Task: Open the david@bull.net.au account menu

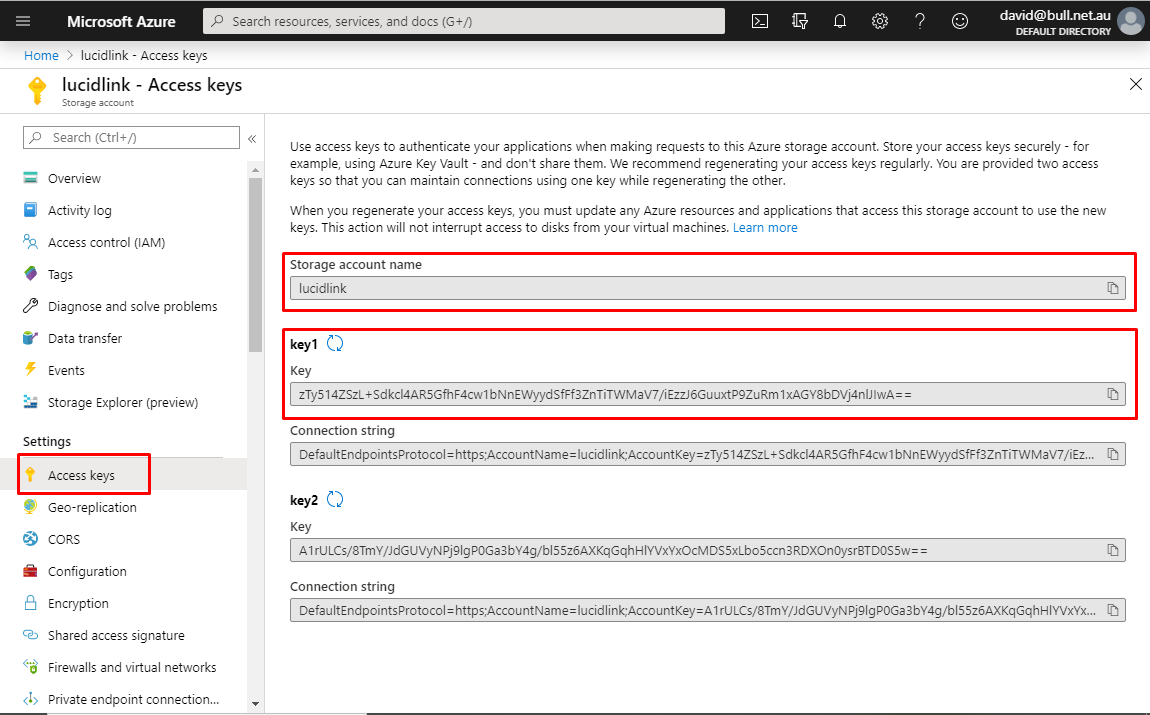Action: pyautogui.click(x=1071, y=21)
